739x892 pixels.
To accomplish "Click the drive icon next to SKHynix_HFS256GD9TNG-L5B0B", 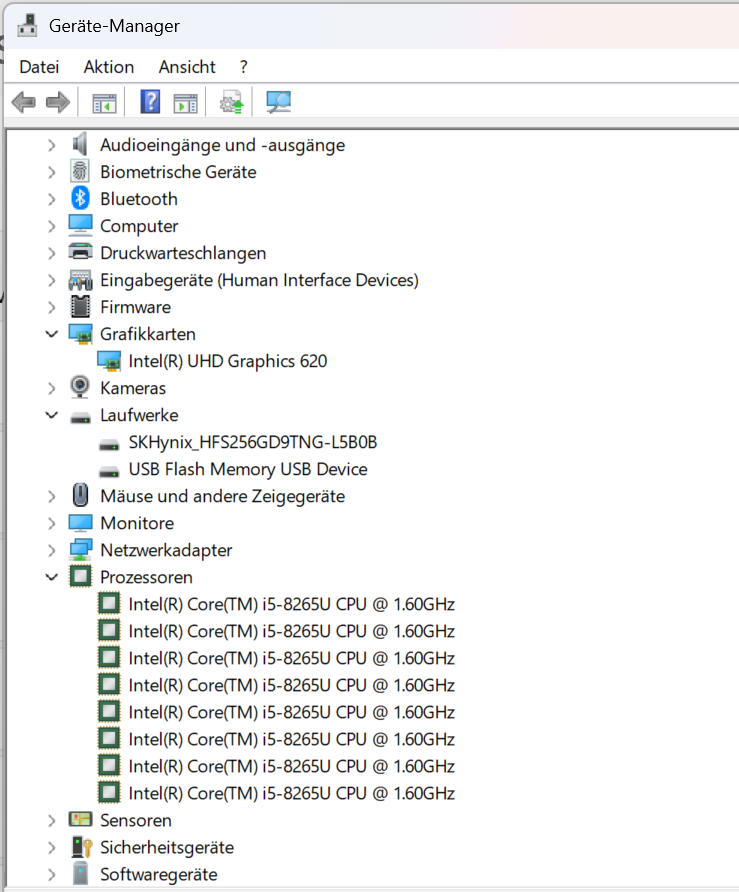I will click(109, 445).
